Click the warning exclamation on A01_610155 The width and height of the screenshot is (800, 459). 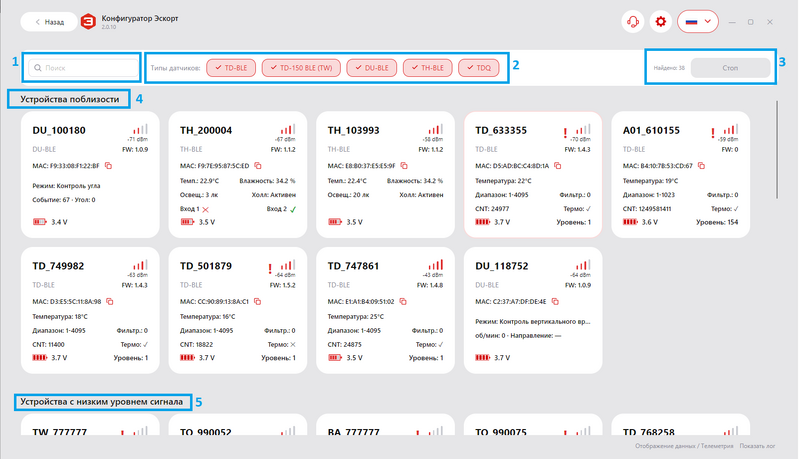(x=713, y=133)
